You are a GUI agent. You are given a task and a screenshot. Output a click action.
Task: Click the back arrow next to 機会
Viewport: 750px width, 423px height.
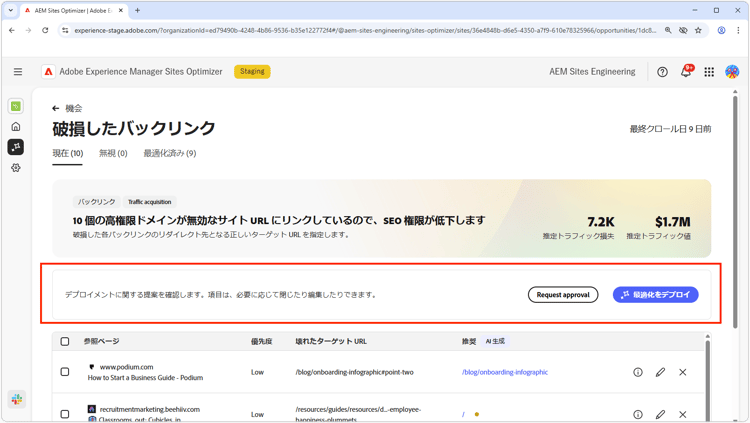pos(55,109)
